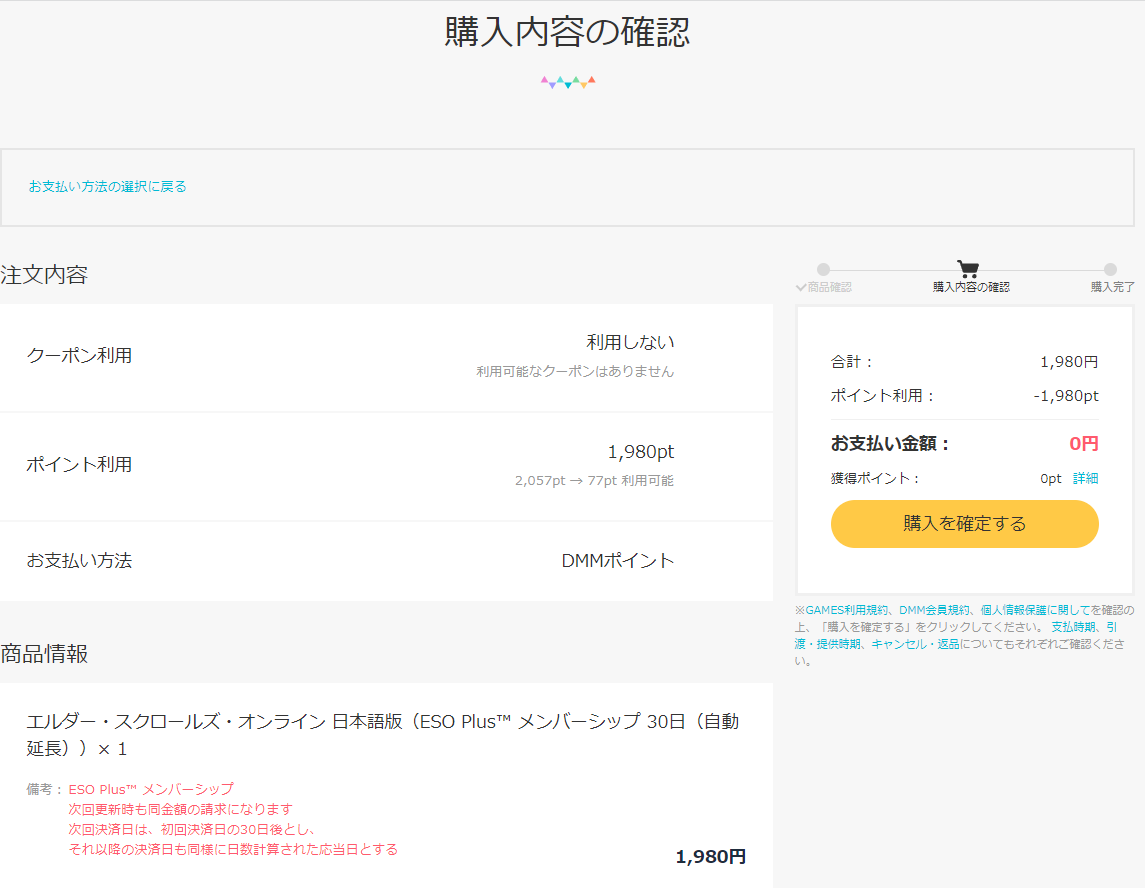Screen dimensions: 1145x888
Task: Open the 支払時期 link
Action: tap(1073, 627)
